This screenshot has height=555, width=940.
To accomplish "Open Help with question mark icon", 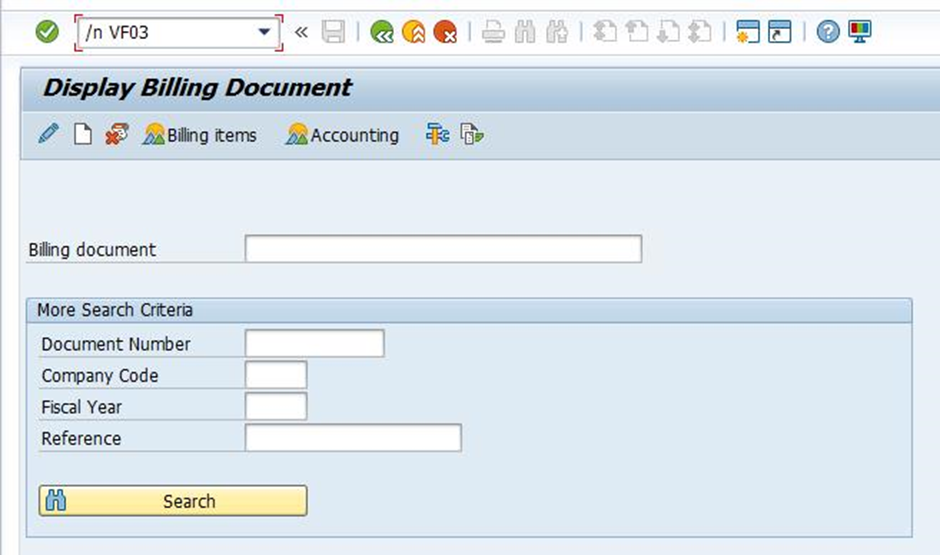I will click(828, 32).
